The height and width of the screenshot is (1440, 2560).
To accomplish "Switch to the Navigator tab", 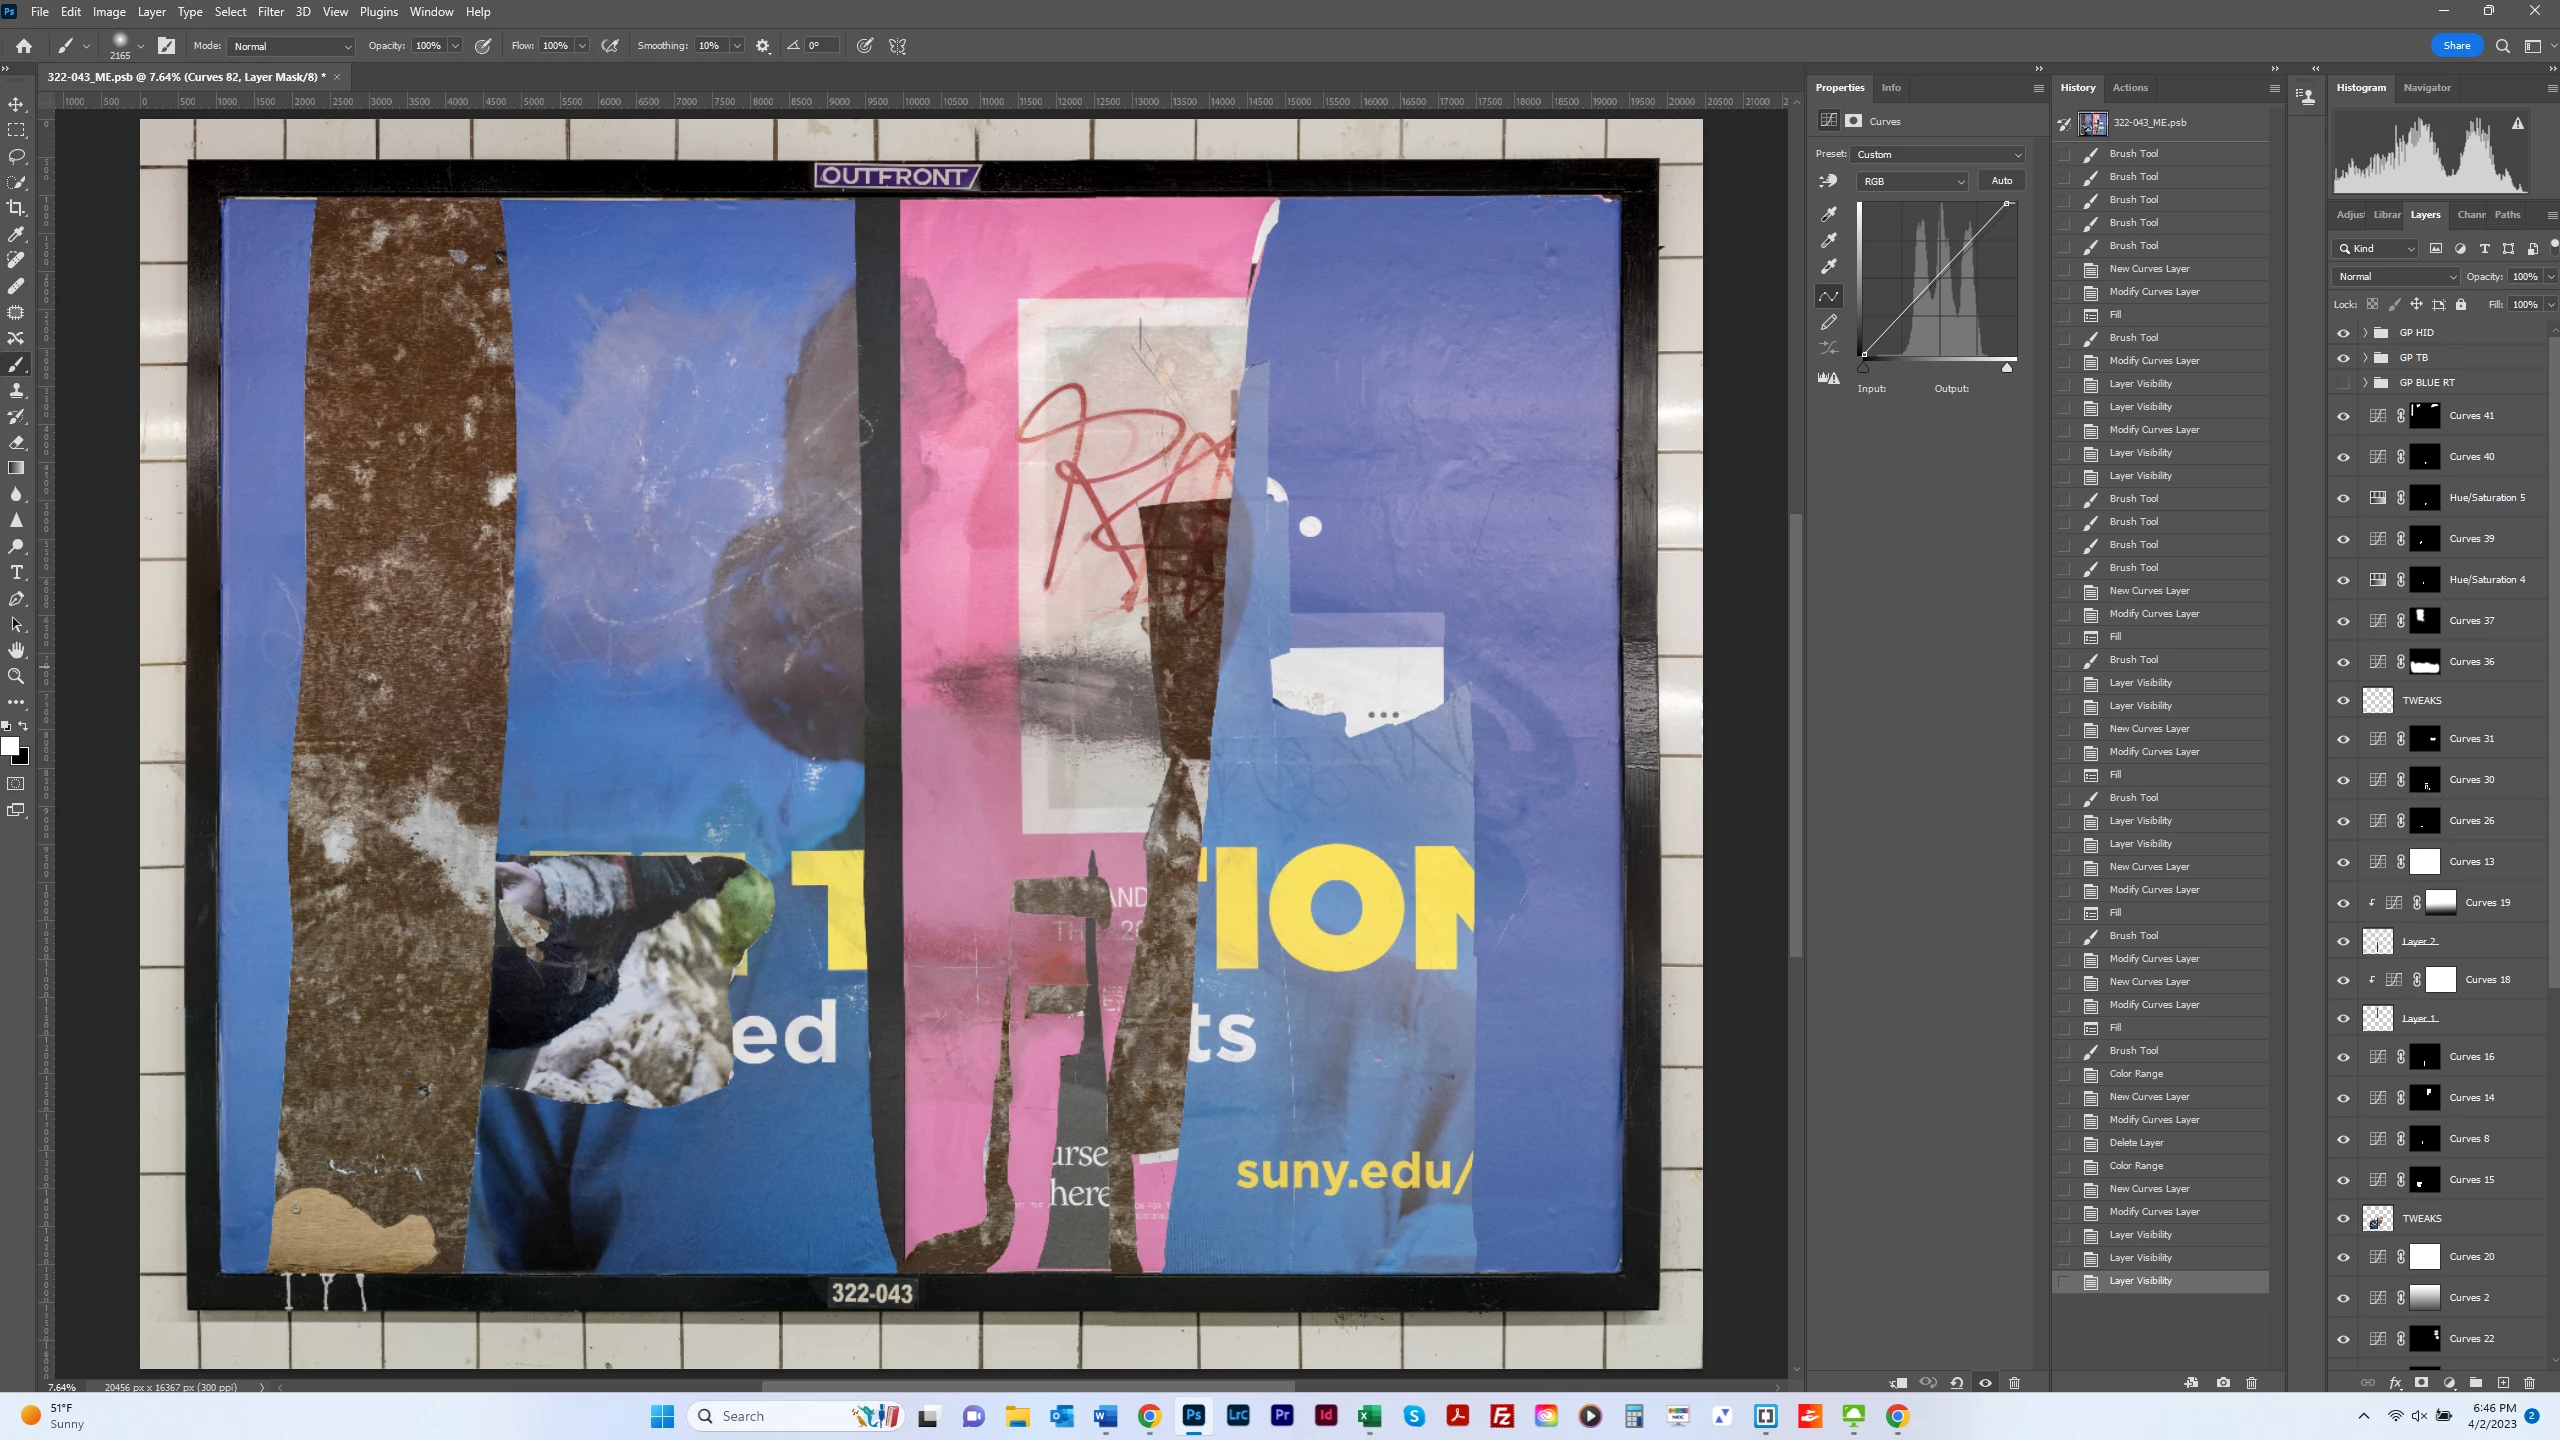I will click(2426, 88).
